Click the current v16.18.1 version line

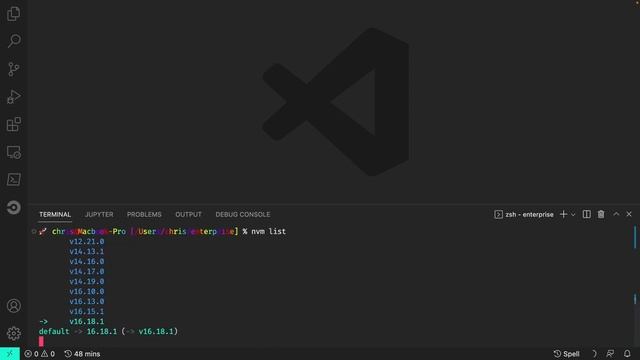[71, 322]
